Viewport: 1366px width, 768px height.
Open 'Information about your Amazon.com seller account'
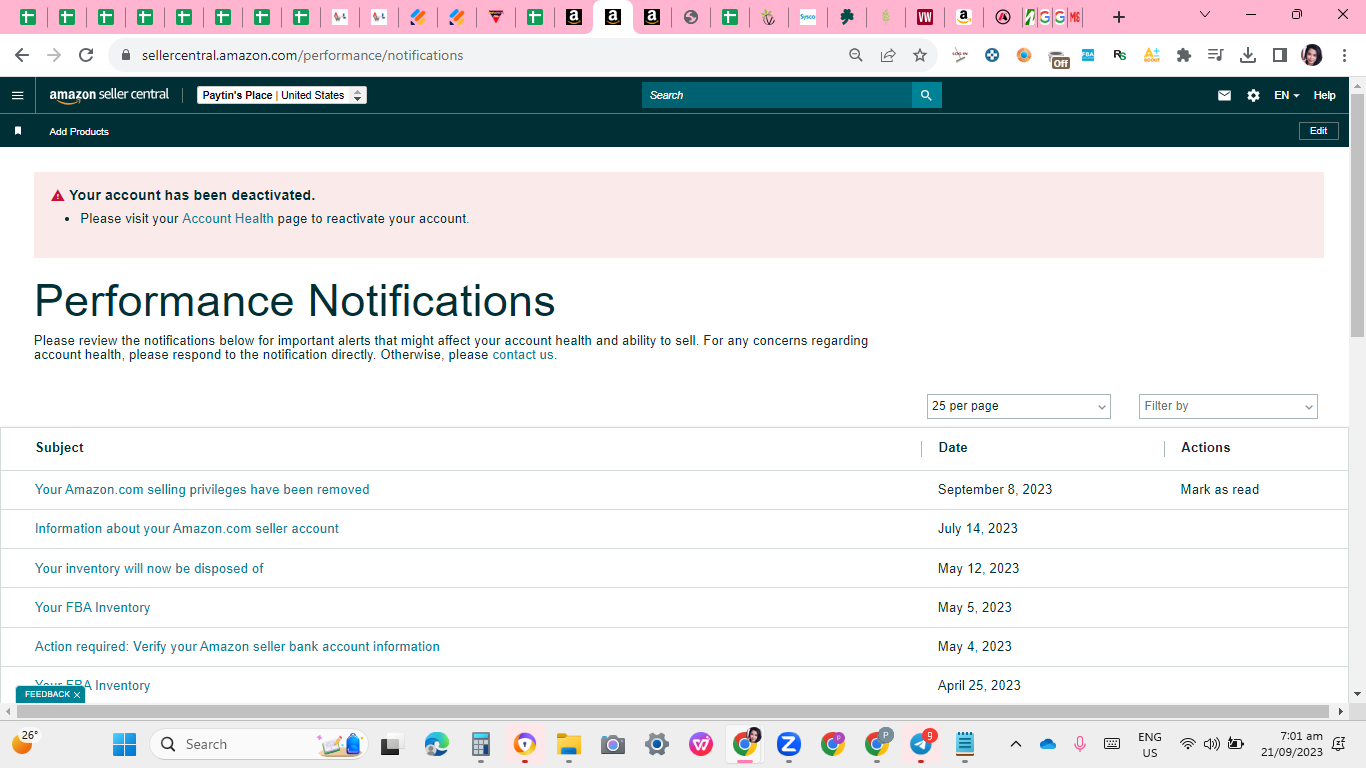187,528
